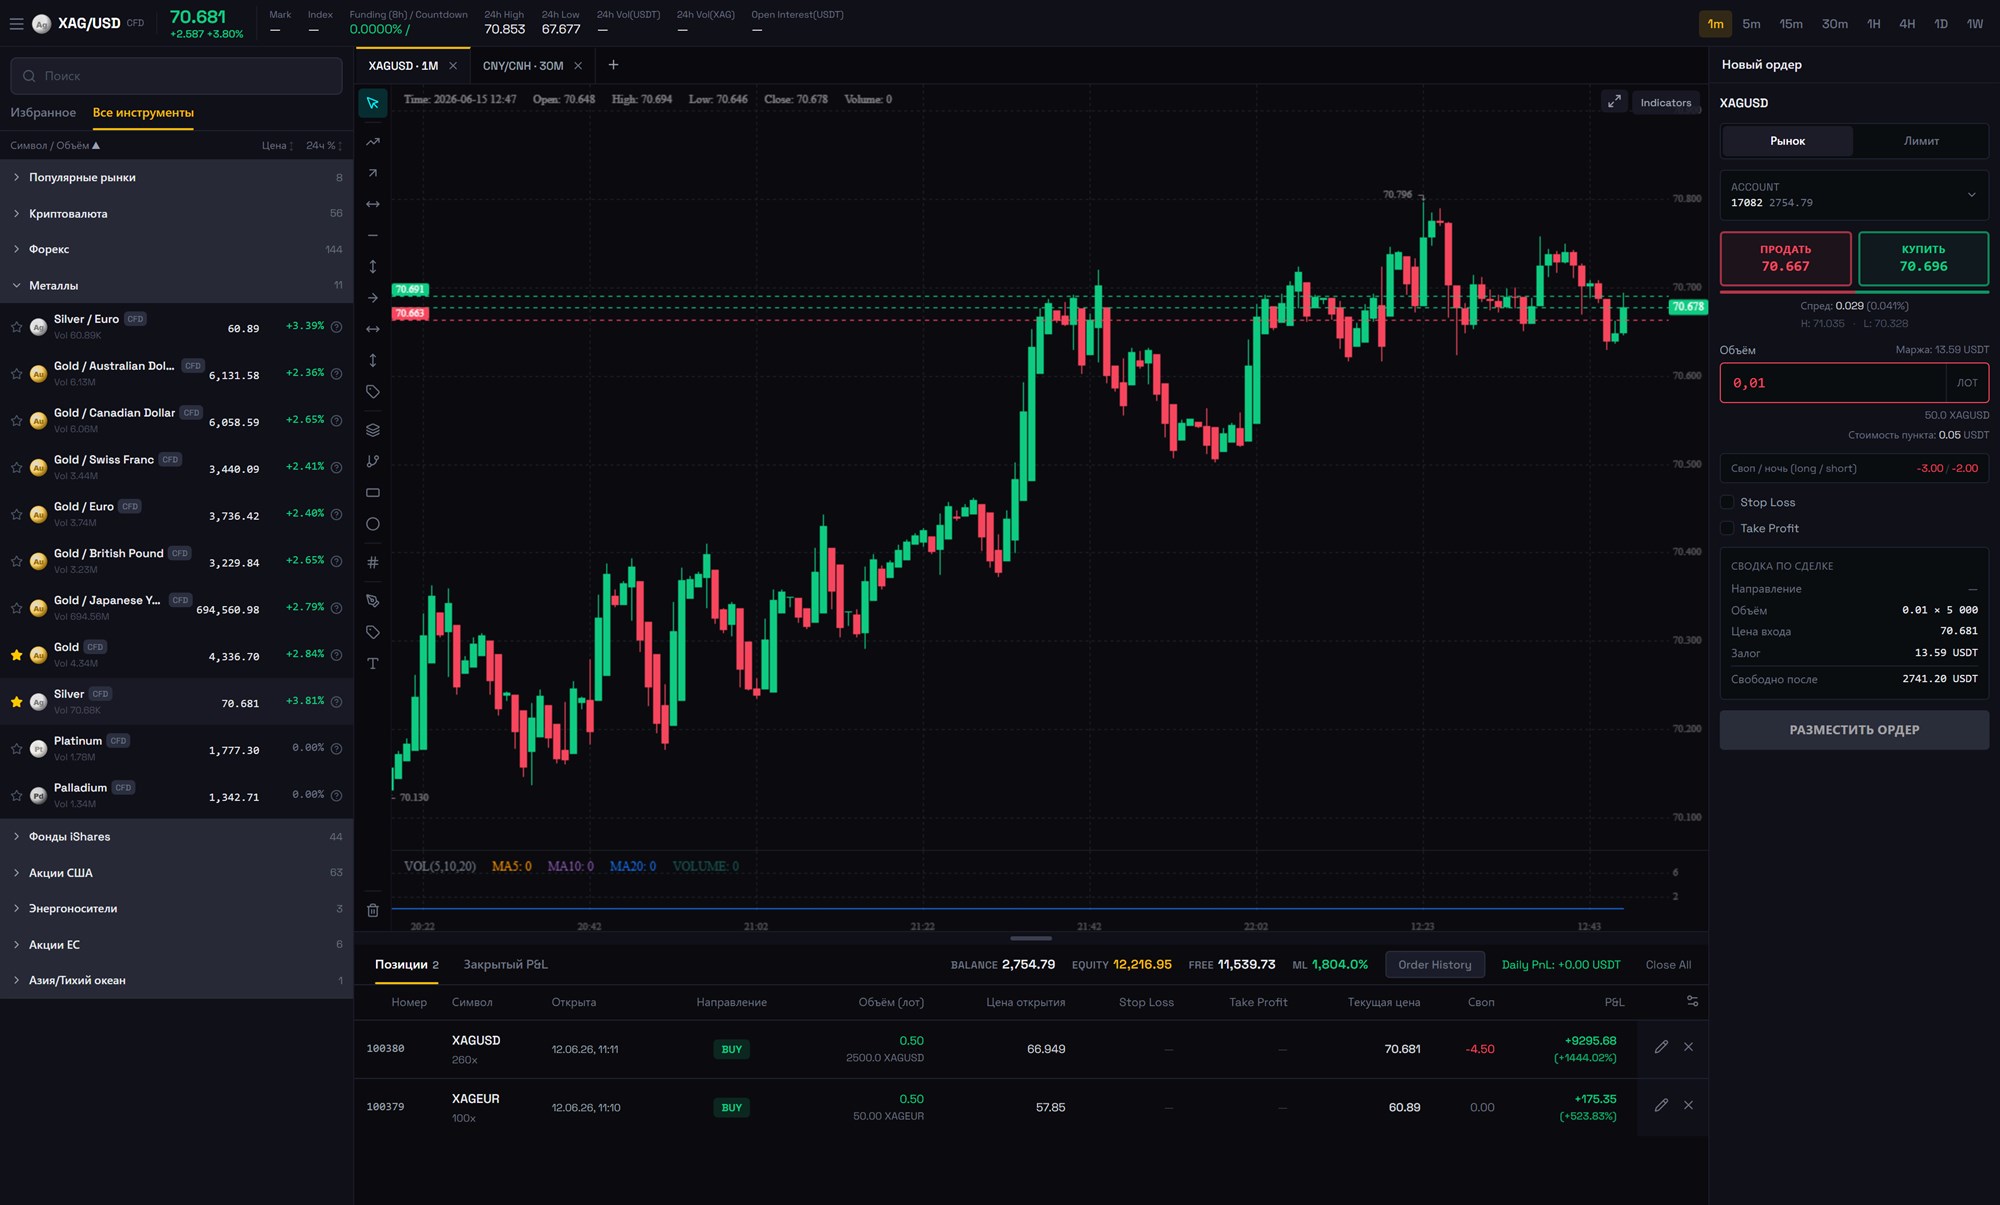Viewport: 2000px width, 1205px height.
Task: Switch to the Избранное tab
Action: tap(43, 113)
